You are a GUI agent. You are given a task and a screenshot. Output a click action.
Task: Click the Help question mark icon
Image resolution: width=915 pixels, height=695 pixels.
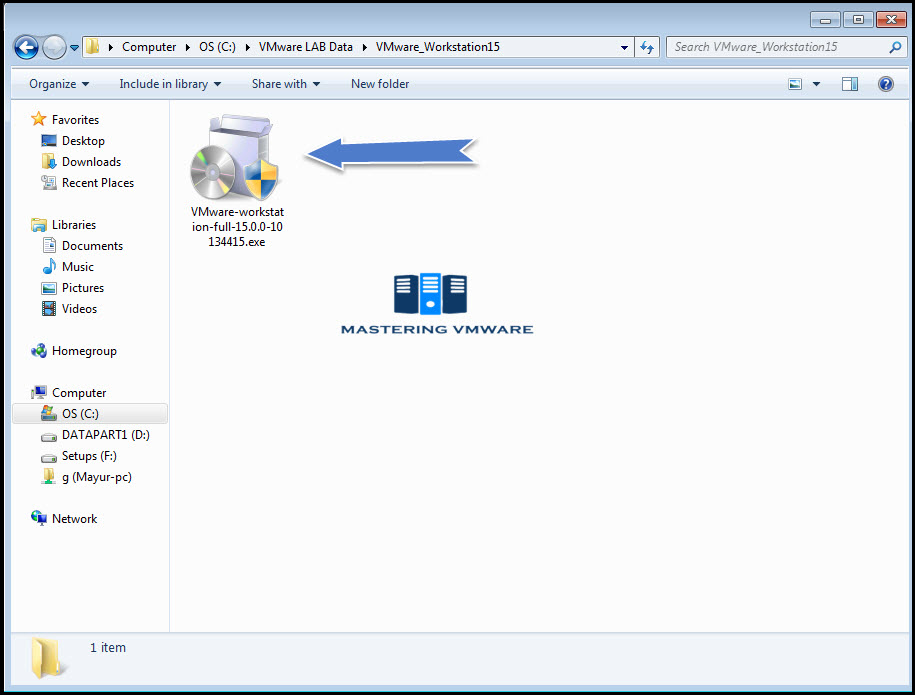coord(885,84)
